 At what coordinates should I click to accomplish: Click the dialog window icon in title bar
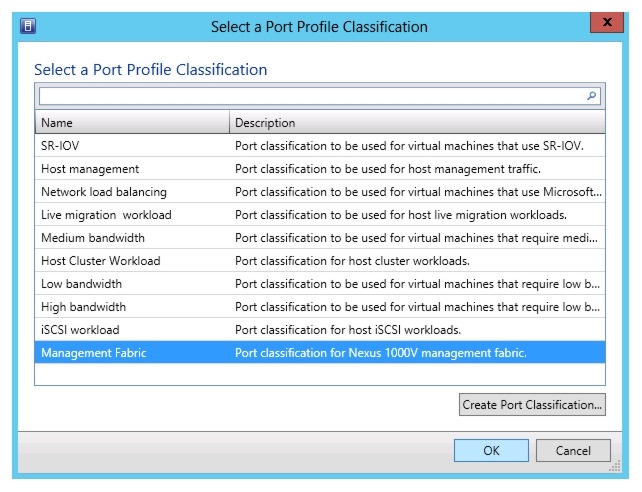(x=27, y=26)
